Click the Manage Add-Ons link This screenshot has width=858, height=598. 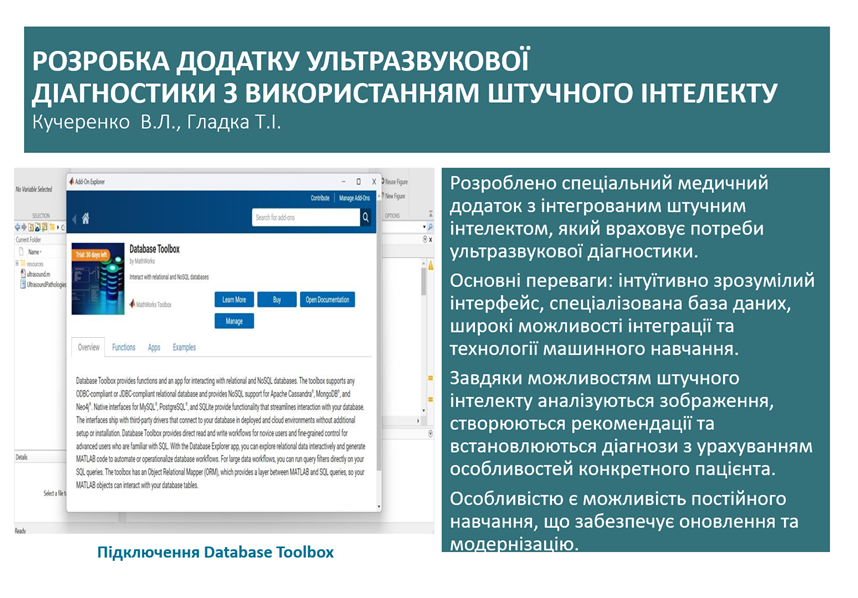coord(355,198)
